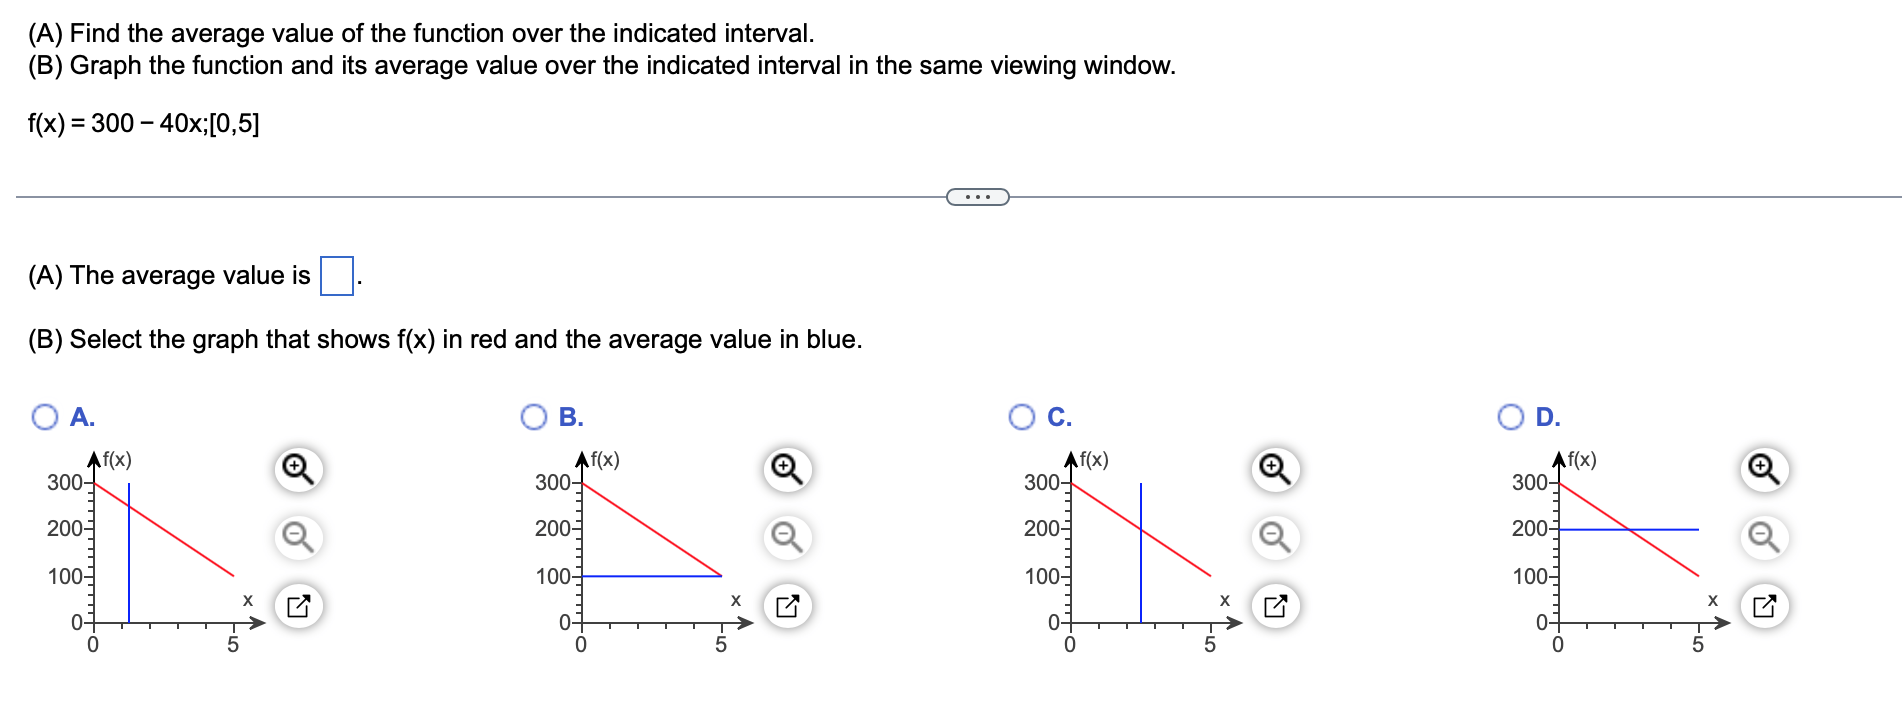Open graph B in popup window
Viewport: 1902px width, 714px height.
(x=787, y=606)
